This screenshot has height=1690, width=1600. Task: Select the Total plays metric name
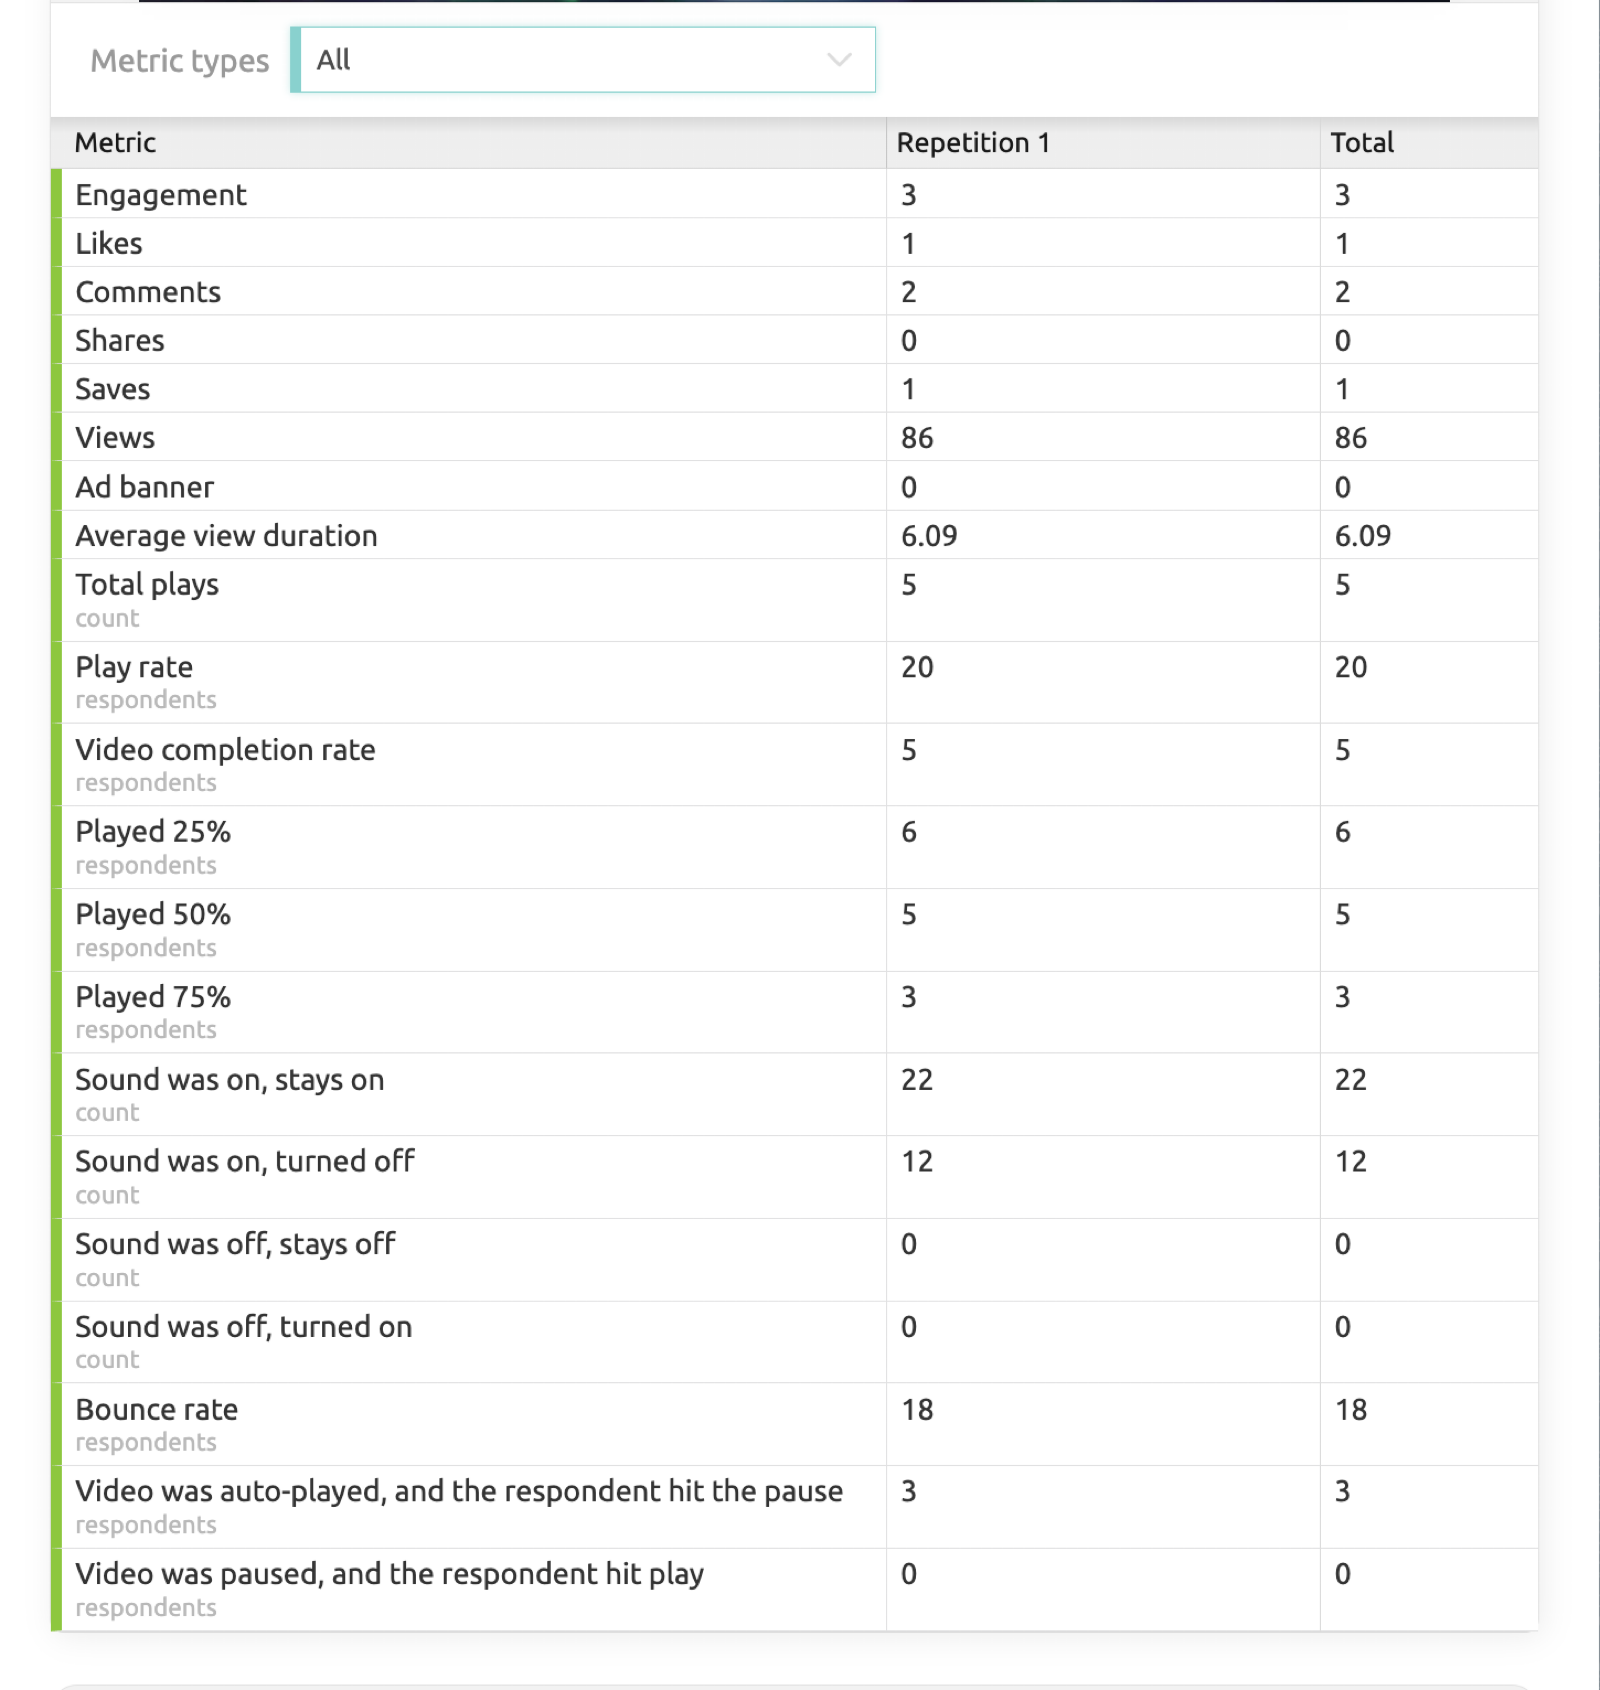(x=147, y=585)
